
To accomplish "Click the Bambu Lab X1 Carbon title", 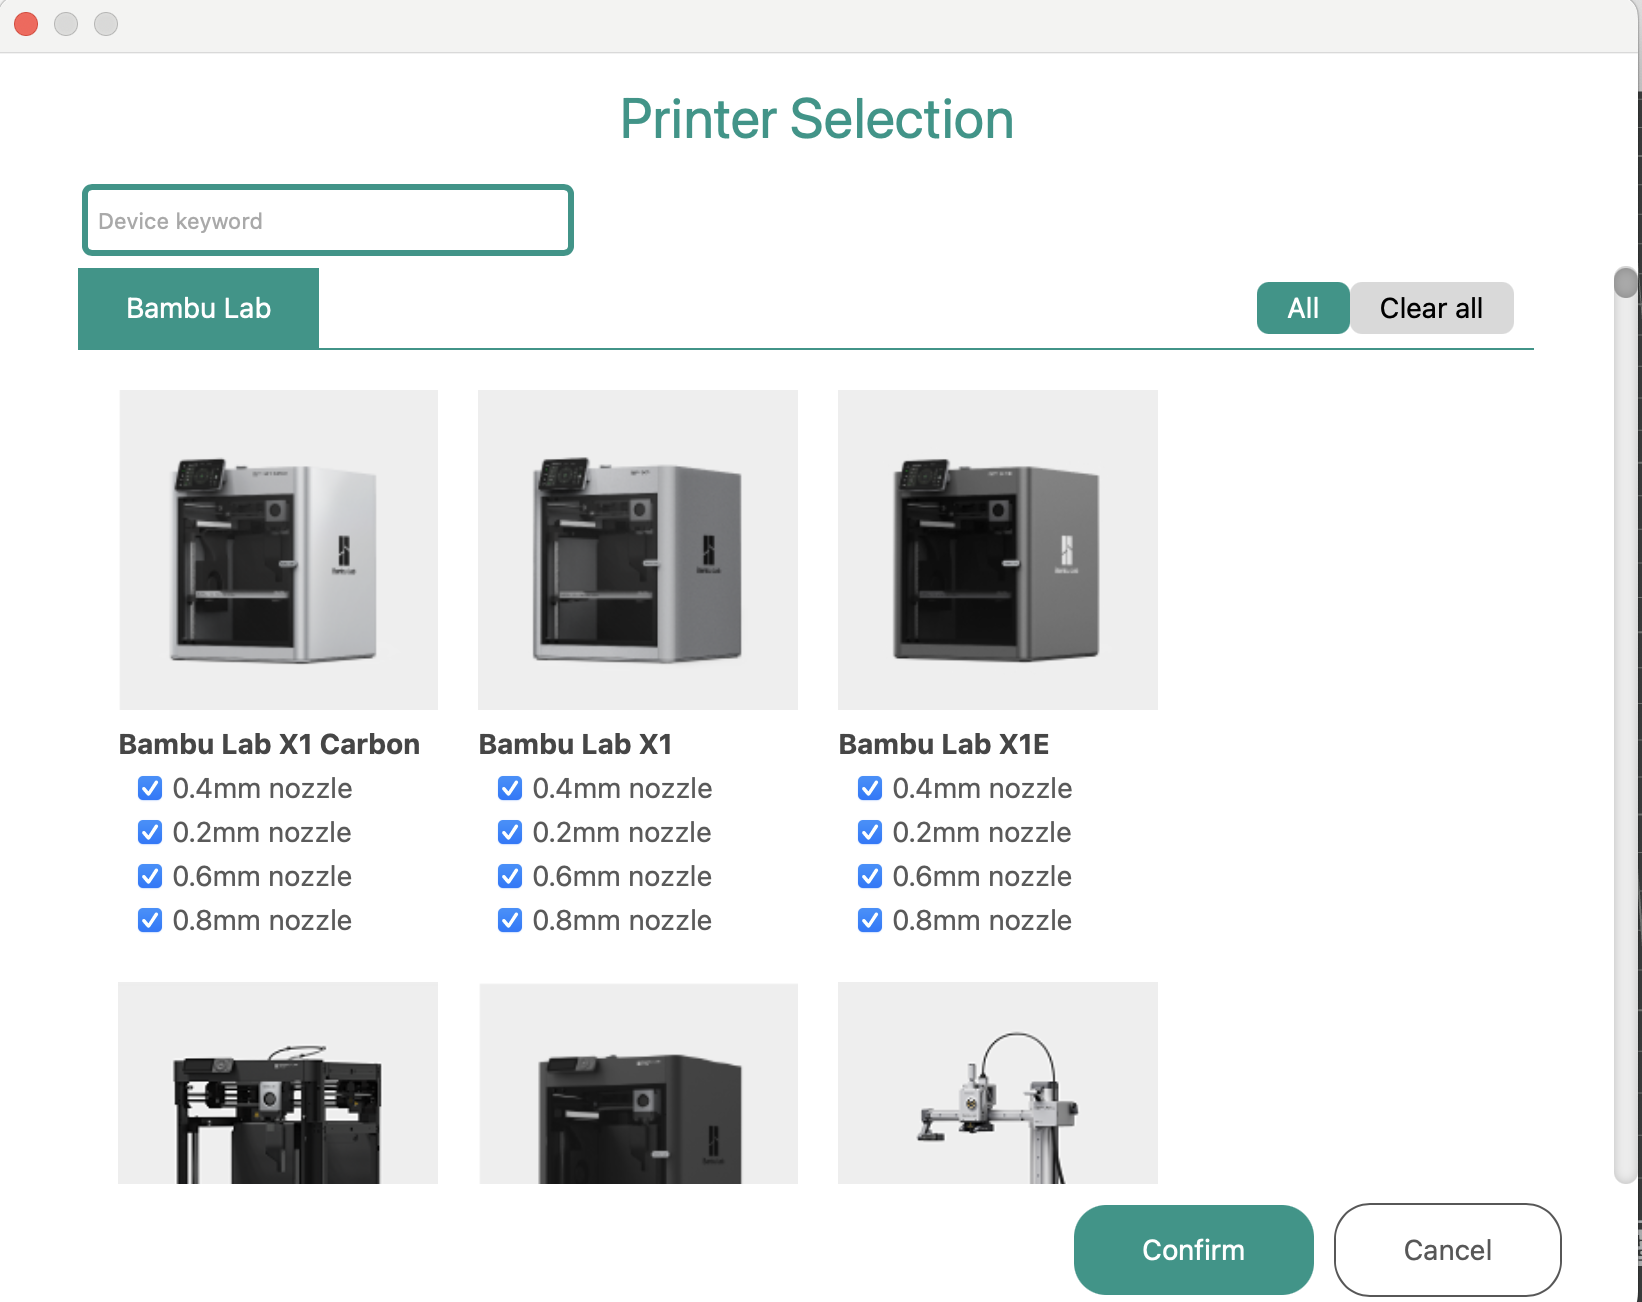I will tap(269, 744).
